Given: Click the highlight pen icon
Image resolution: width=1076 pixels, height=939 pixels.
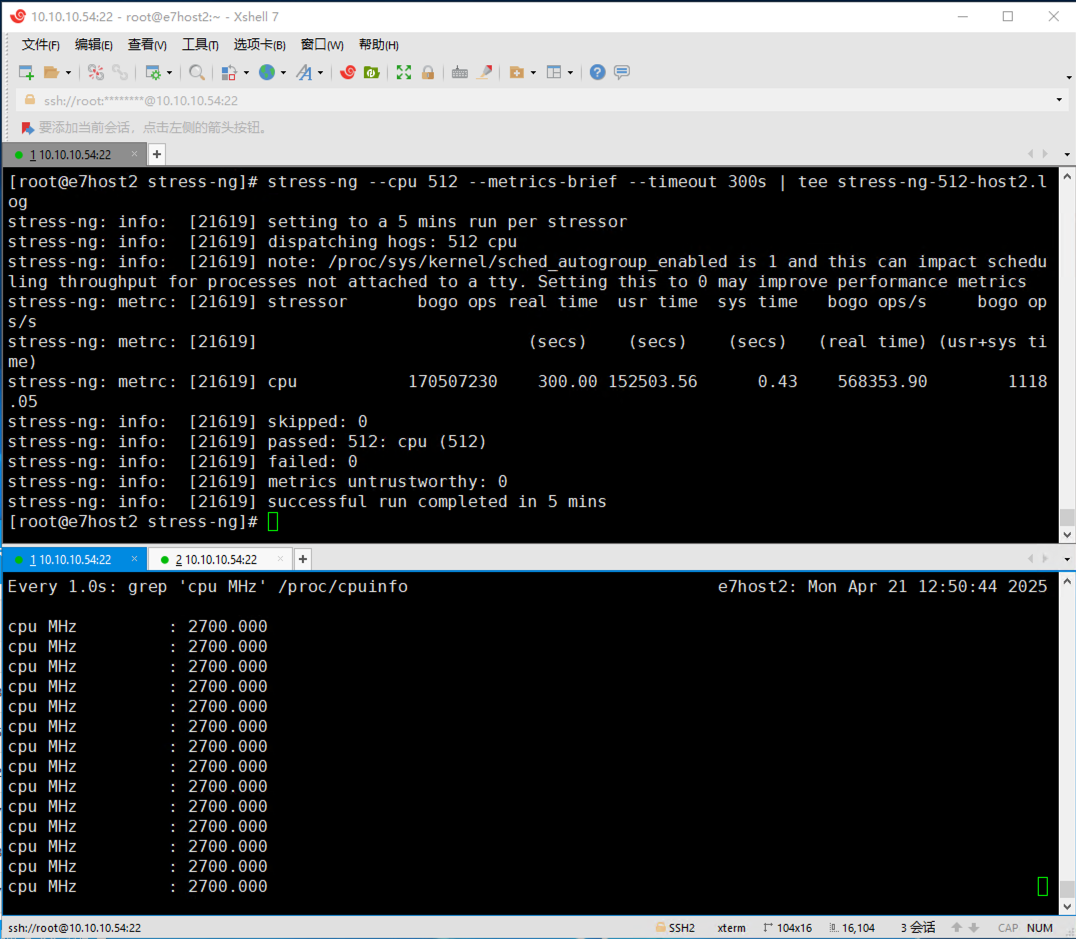Looking at the screenshot, I should pos(484,72).
